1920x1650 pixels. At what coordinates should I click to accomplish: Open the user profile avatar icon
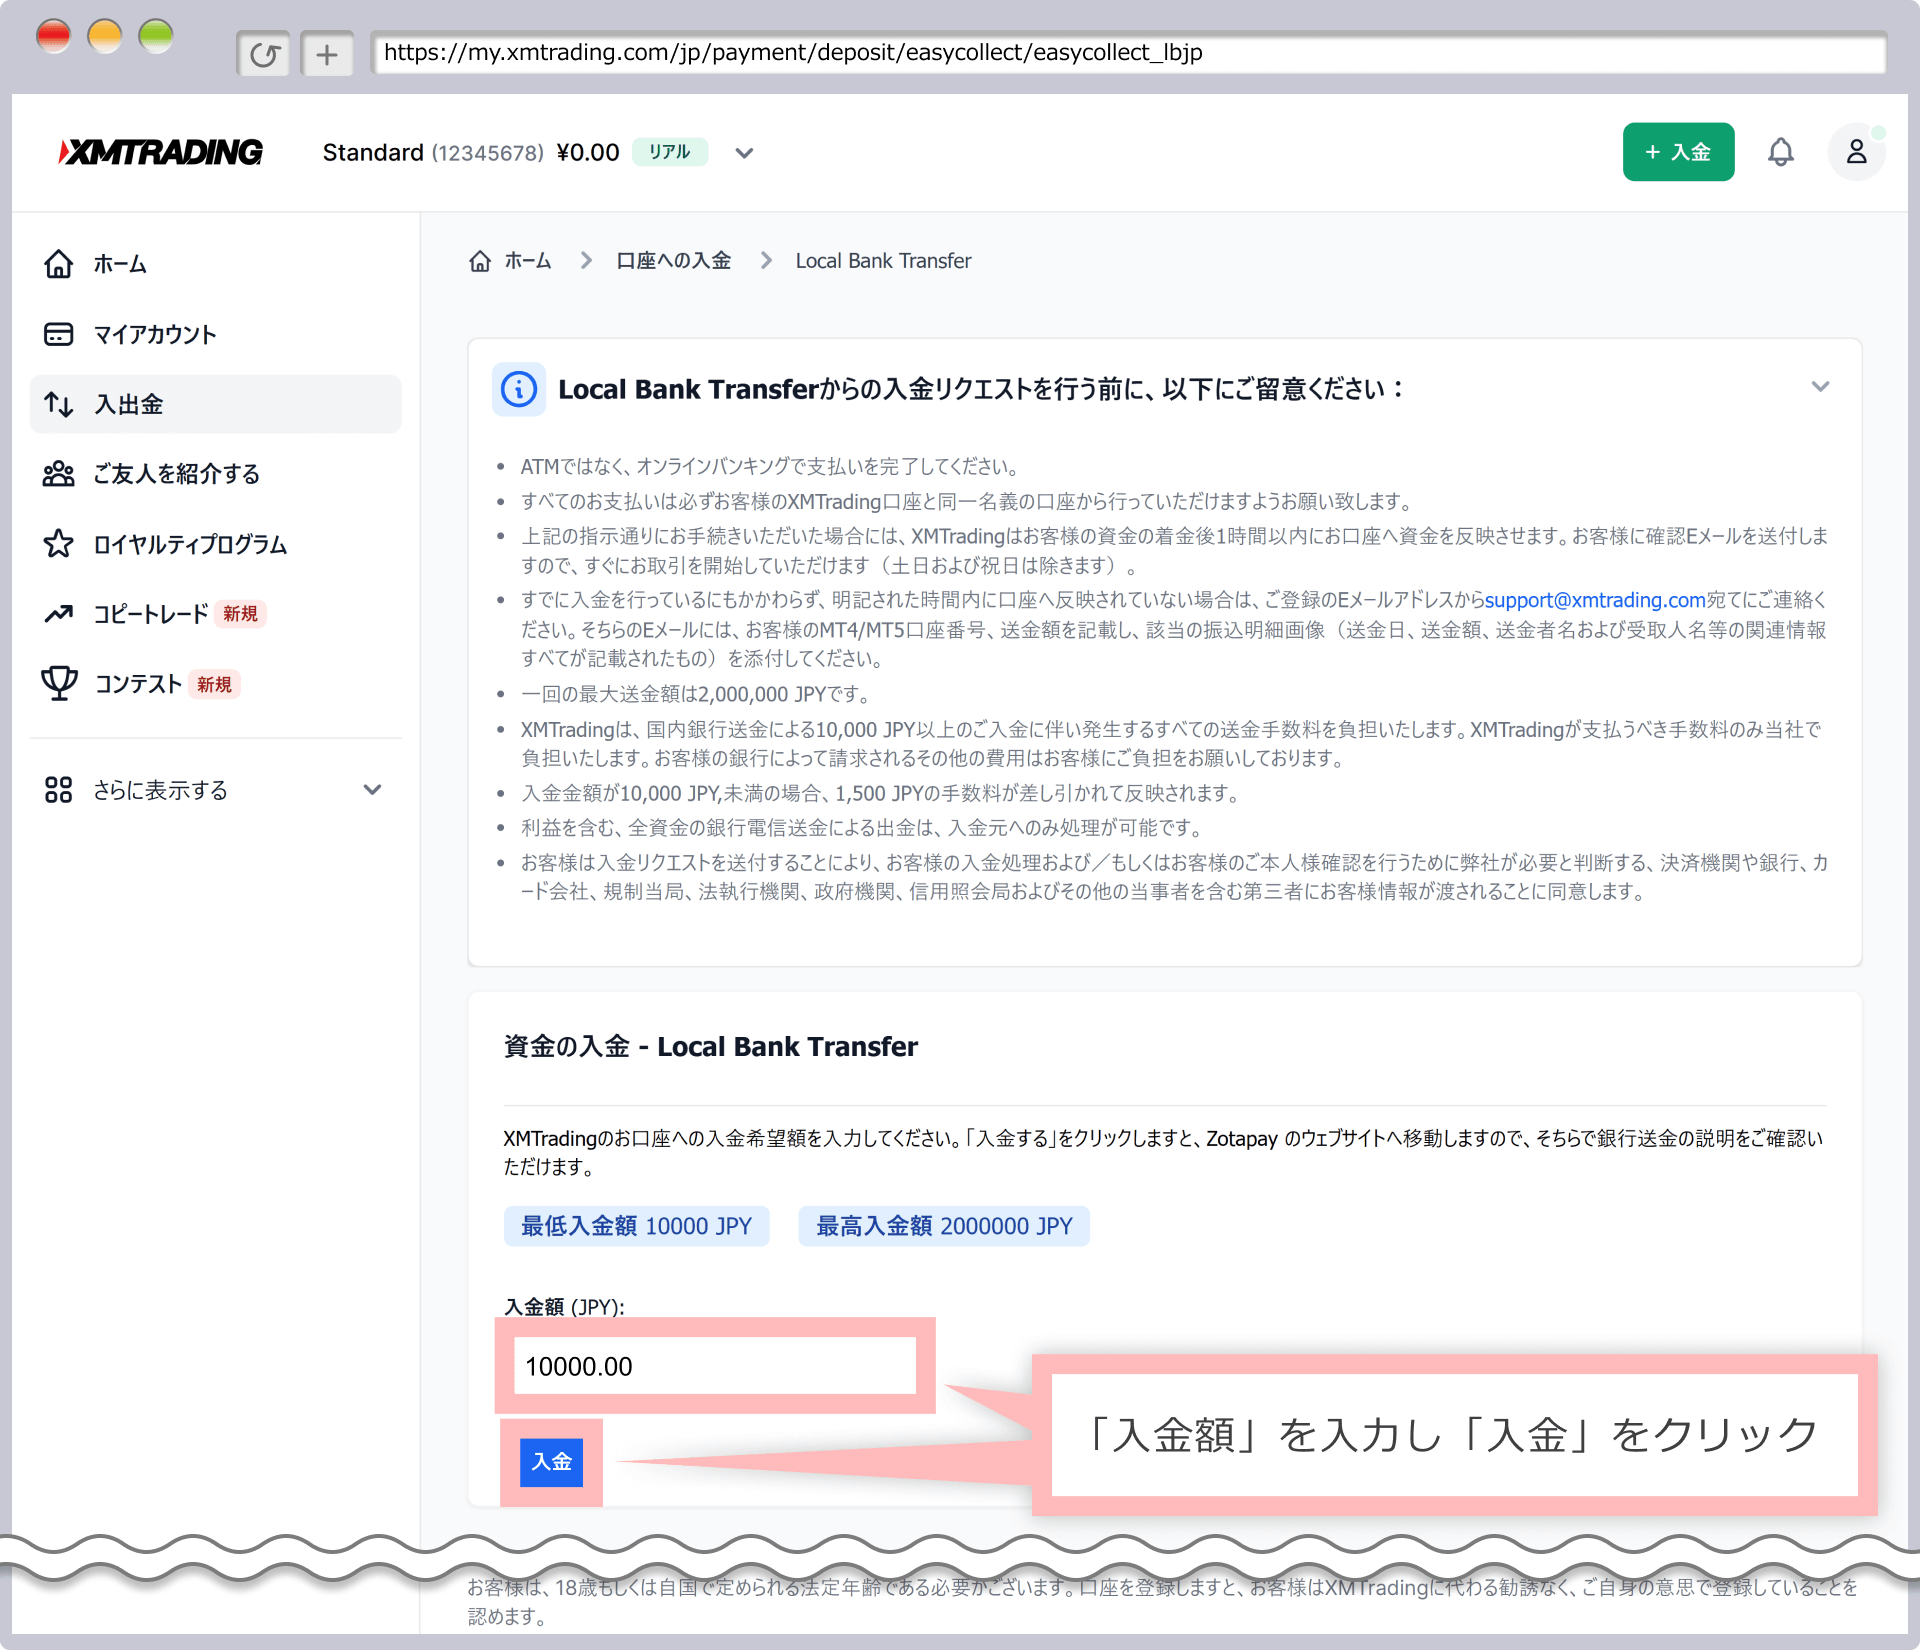[1856, 152]
